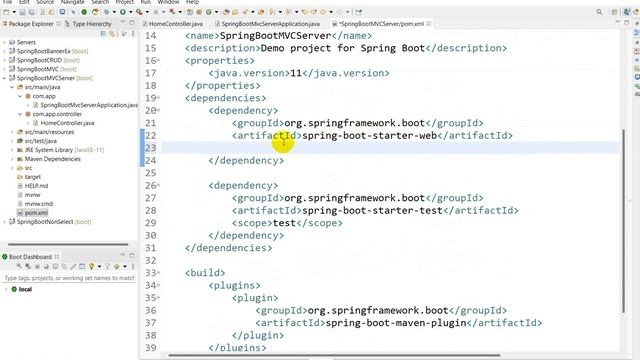Switch to SpringBootMvcServerApplication.java editor tab
The height and width of the screenshot is (360, 640).
click(270, 24)
